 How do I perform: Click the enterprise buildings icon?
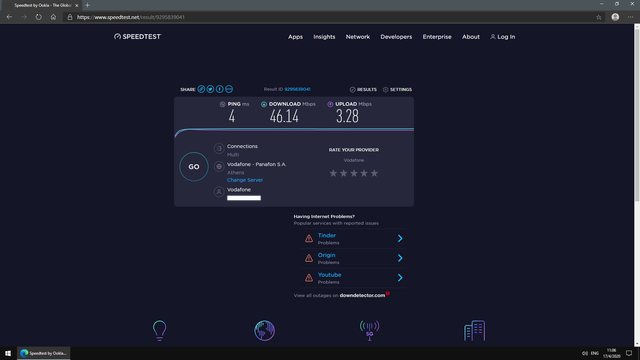coord(474,330)
